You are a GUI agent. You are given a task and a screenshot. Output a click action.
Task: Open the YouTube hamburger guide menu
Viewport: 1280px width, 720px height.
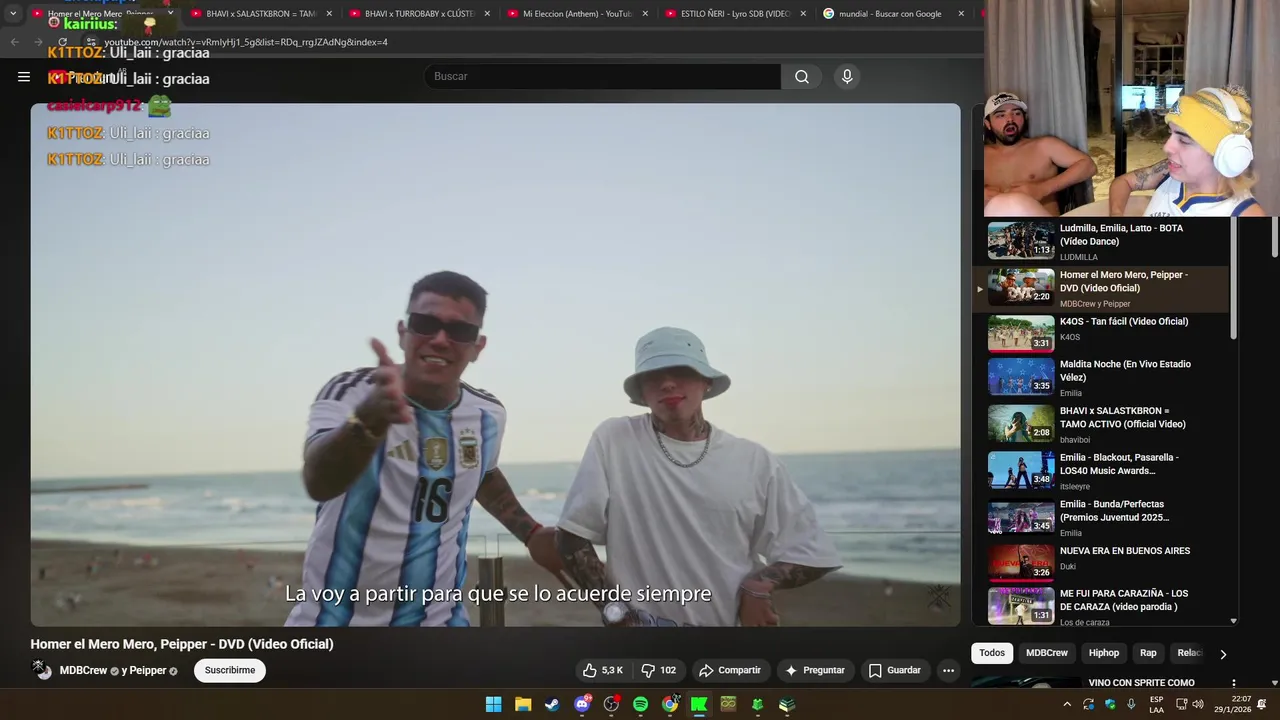click(24, 76)
